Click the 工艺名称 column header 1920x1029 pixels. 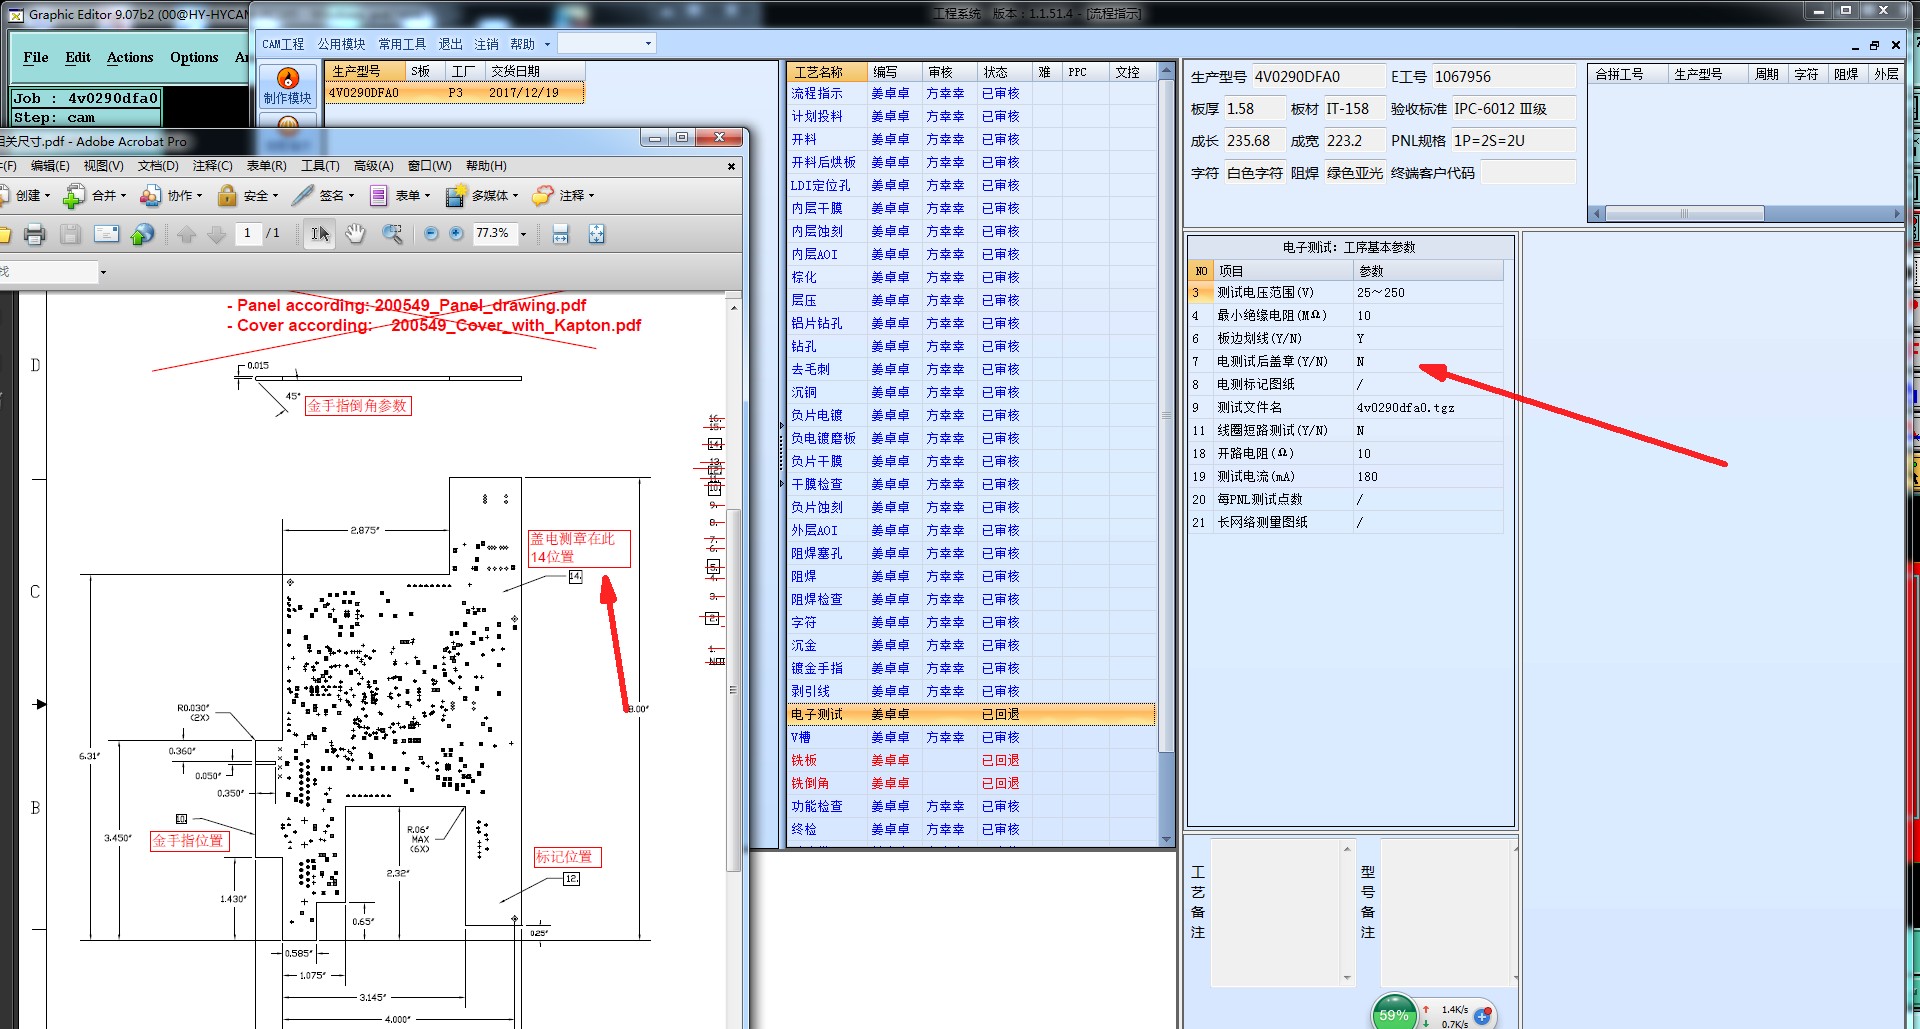(x=826, y=72)
